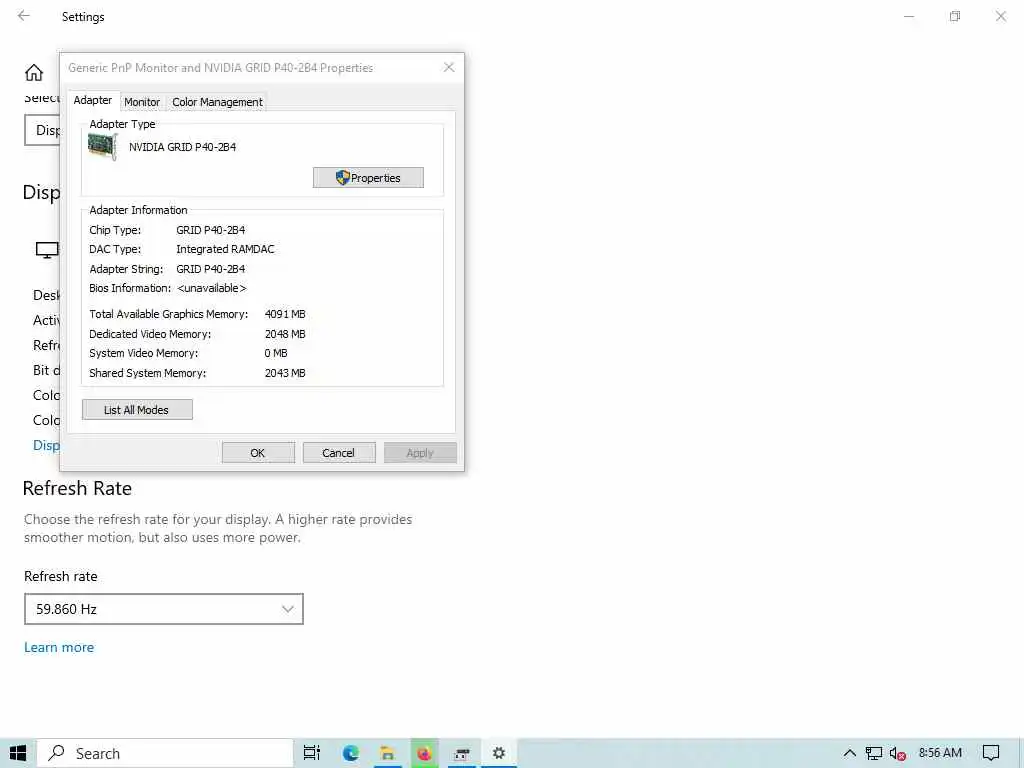Click the Chip Type value GRID P40-2B4
1024x768 pixels.
[210, 230]
